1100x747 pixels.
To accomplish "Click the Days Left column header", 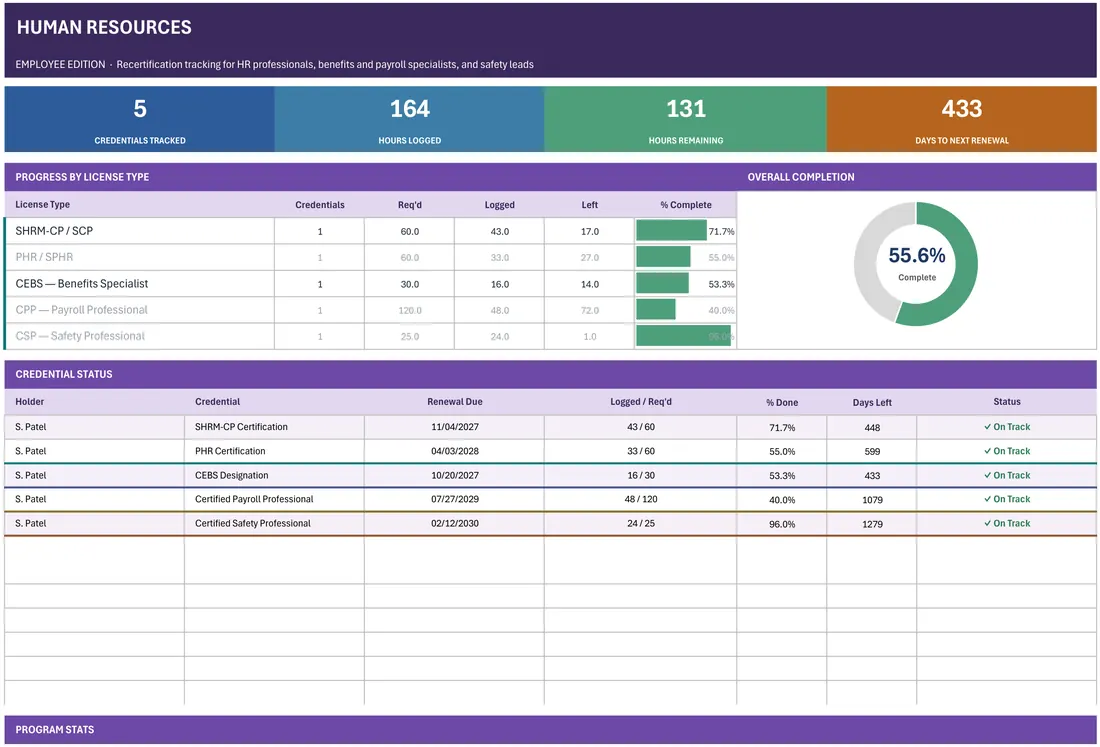I will pyautogui.click(x=872, y=403).
